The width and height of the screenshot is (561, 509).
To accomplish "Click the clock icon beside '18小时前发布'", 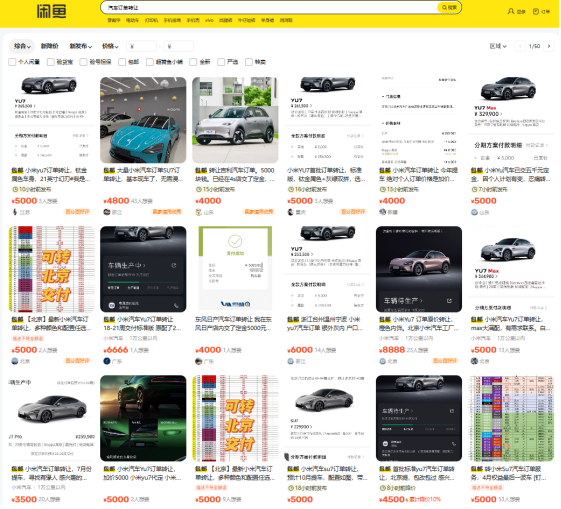I will (291, 488).
